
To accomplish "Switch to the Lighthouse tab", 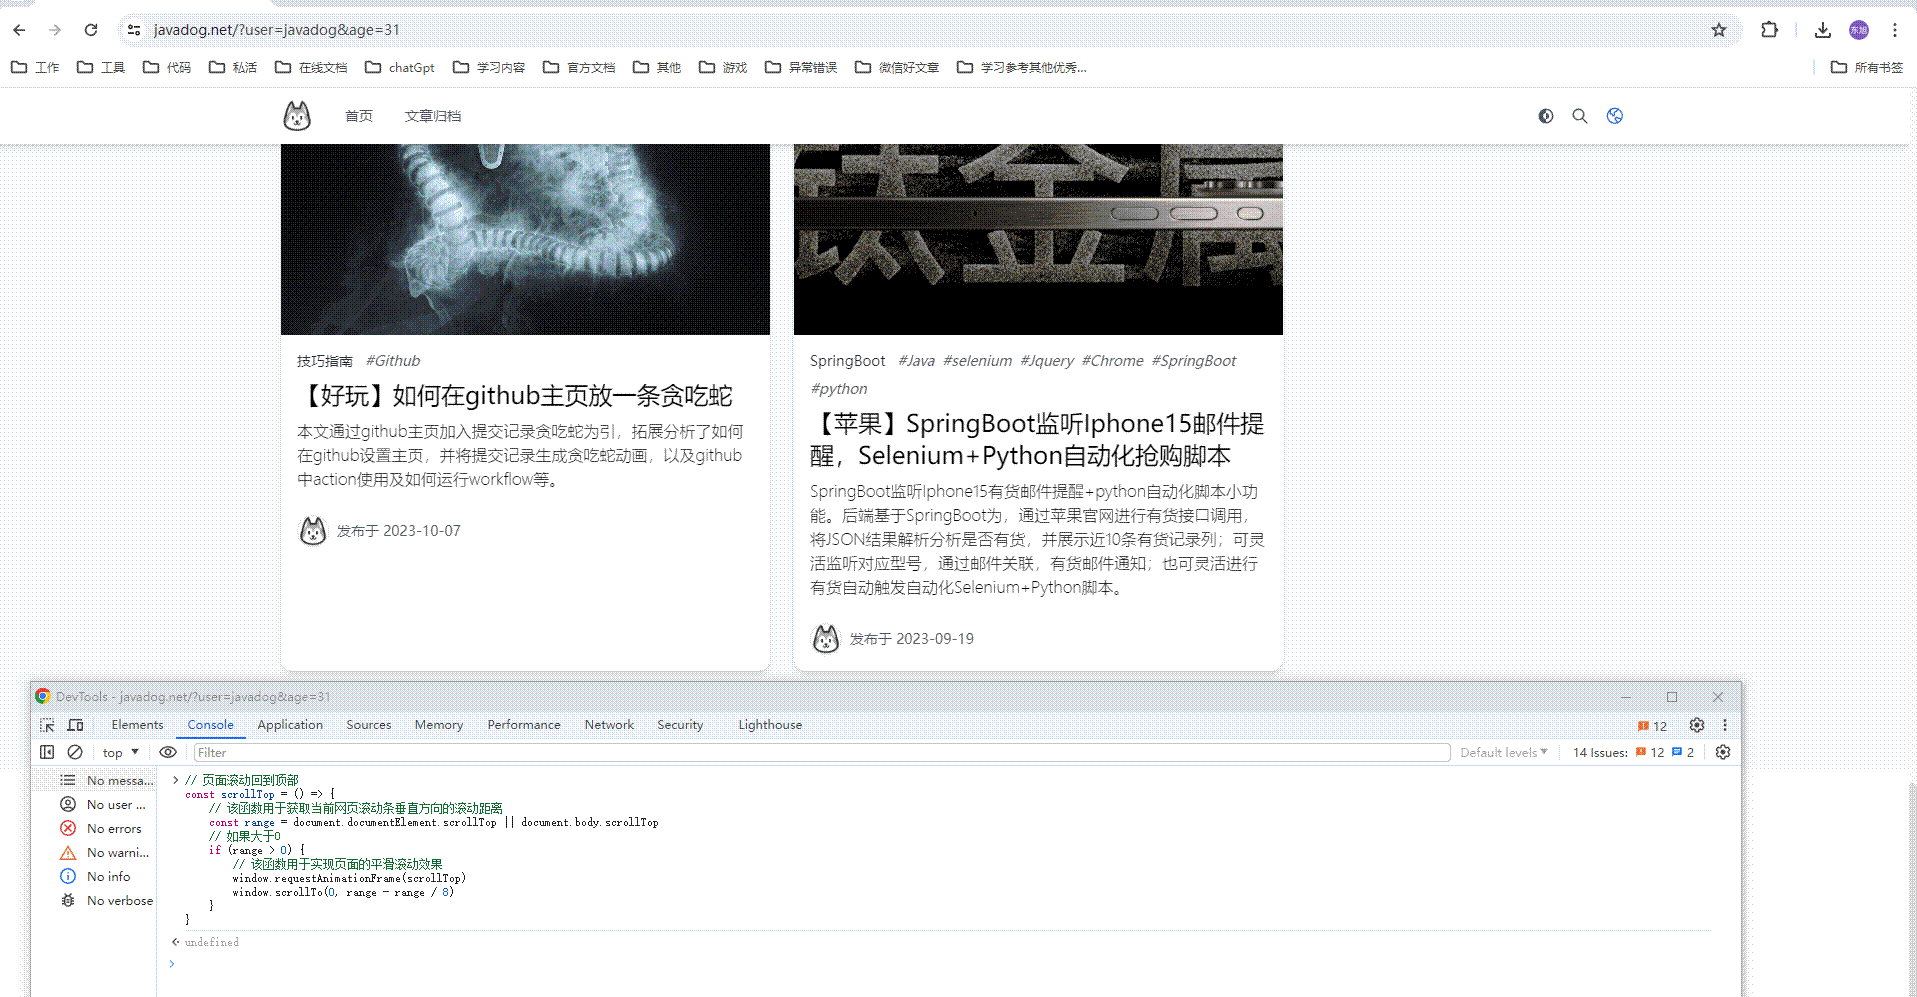I will point(770,725).
